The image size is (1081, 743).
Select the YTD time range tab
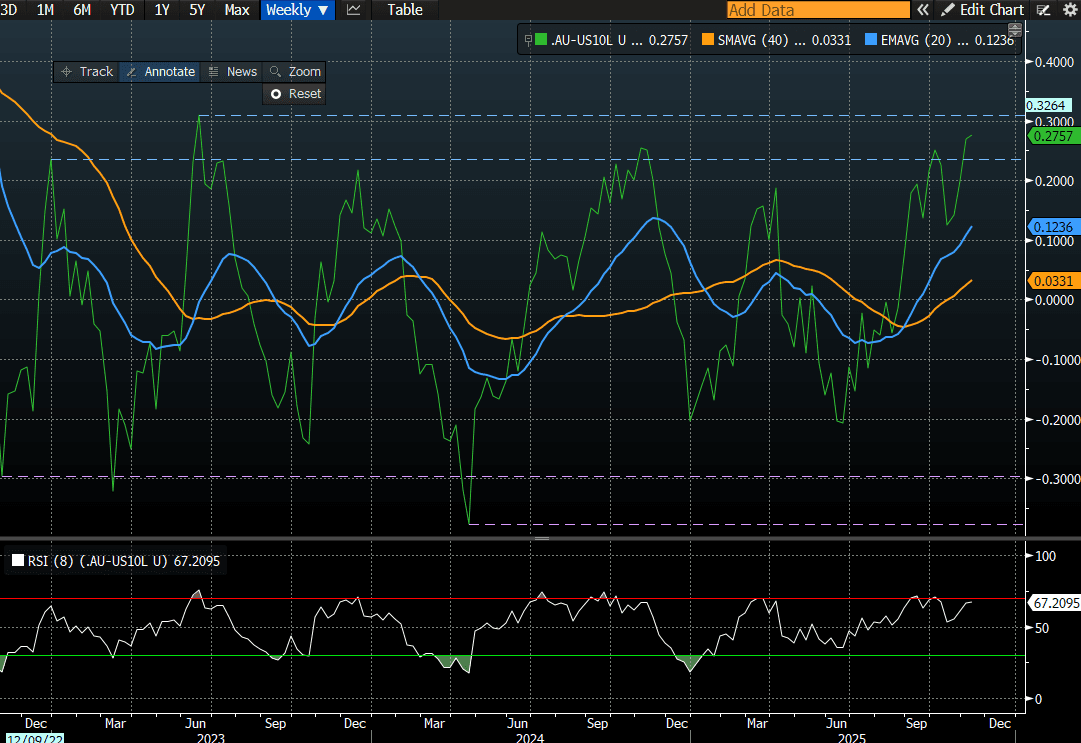tap(122, 10)
